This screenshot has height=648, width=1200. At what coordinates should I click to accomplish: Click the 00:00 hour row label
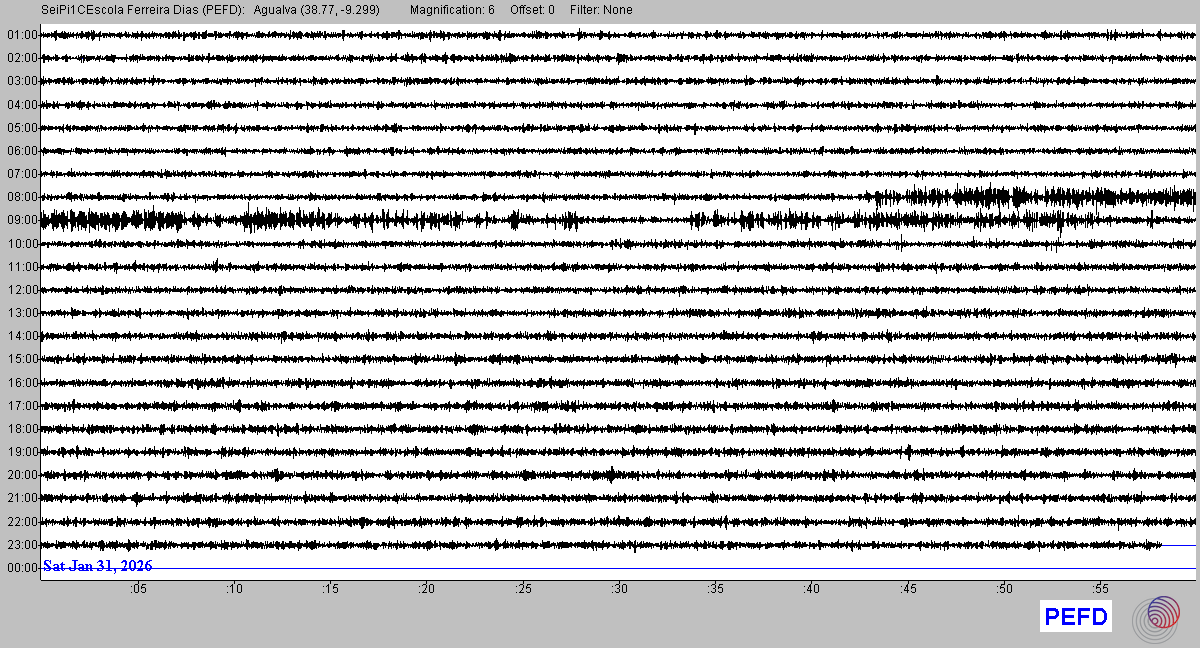click(x=21, y=568)
